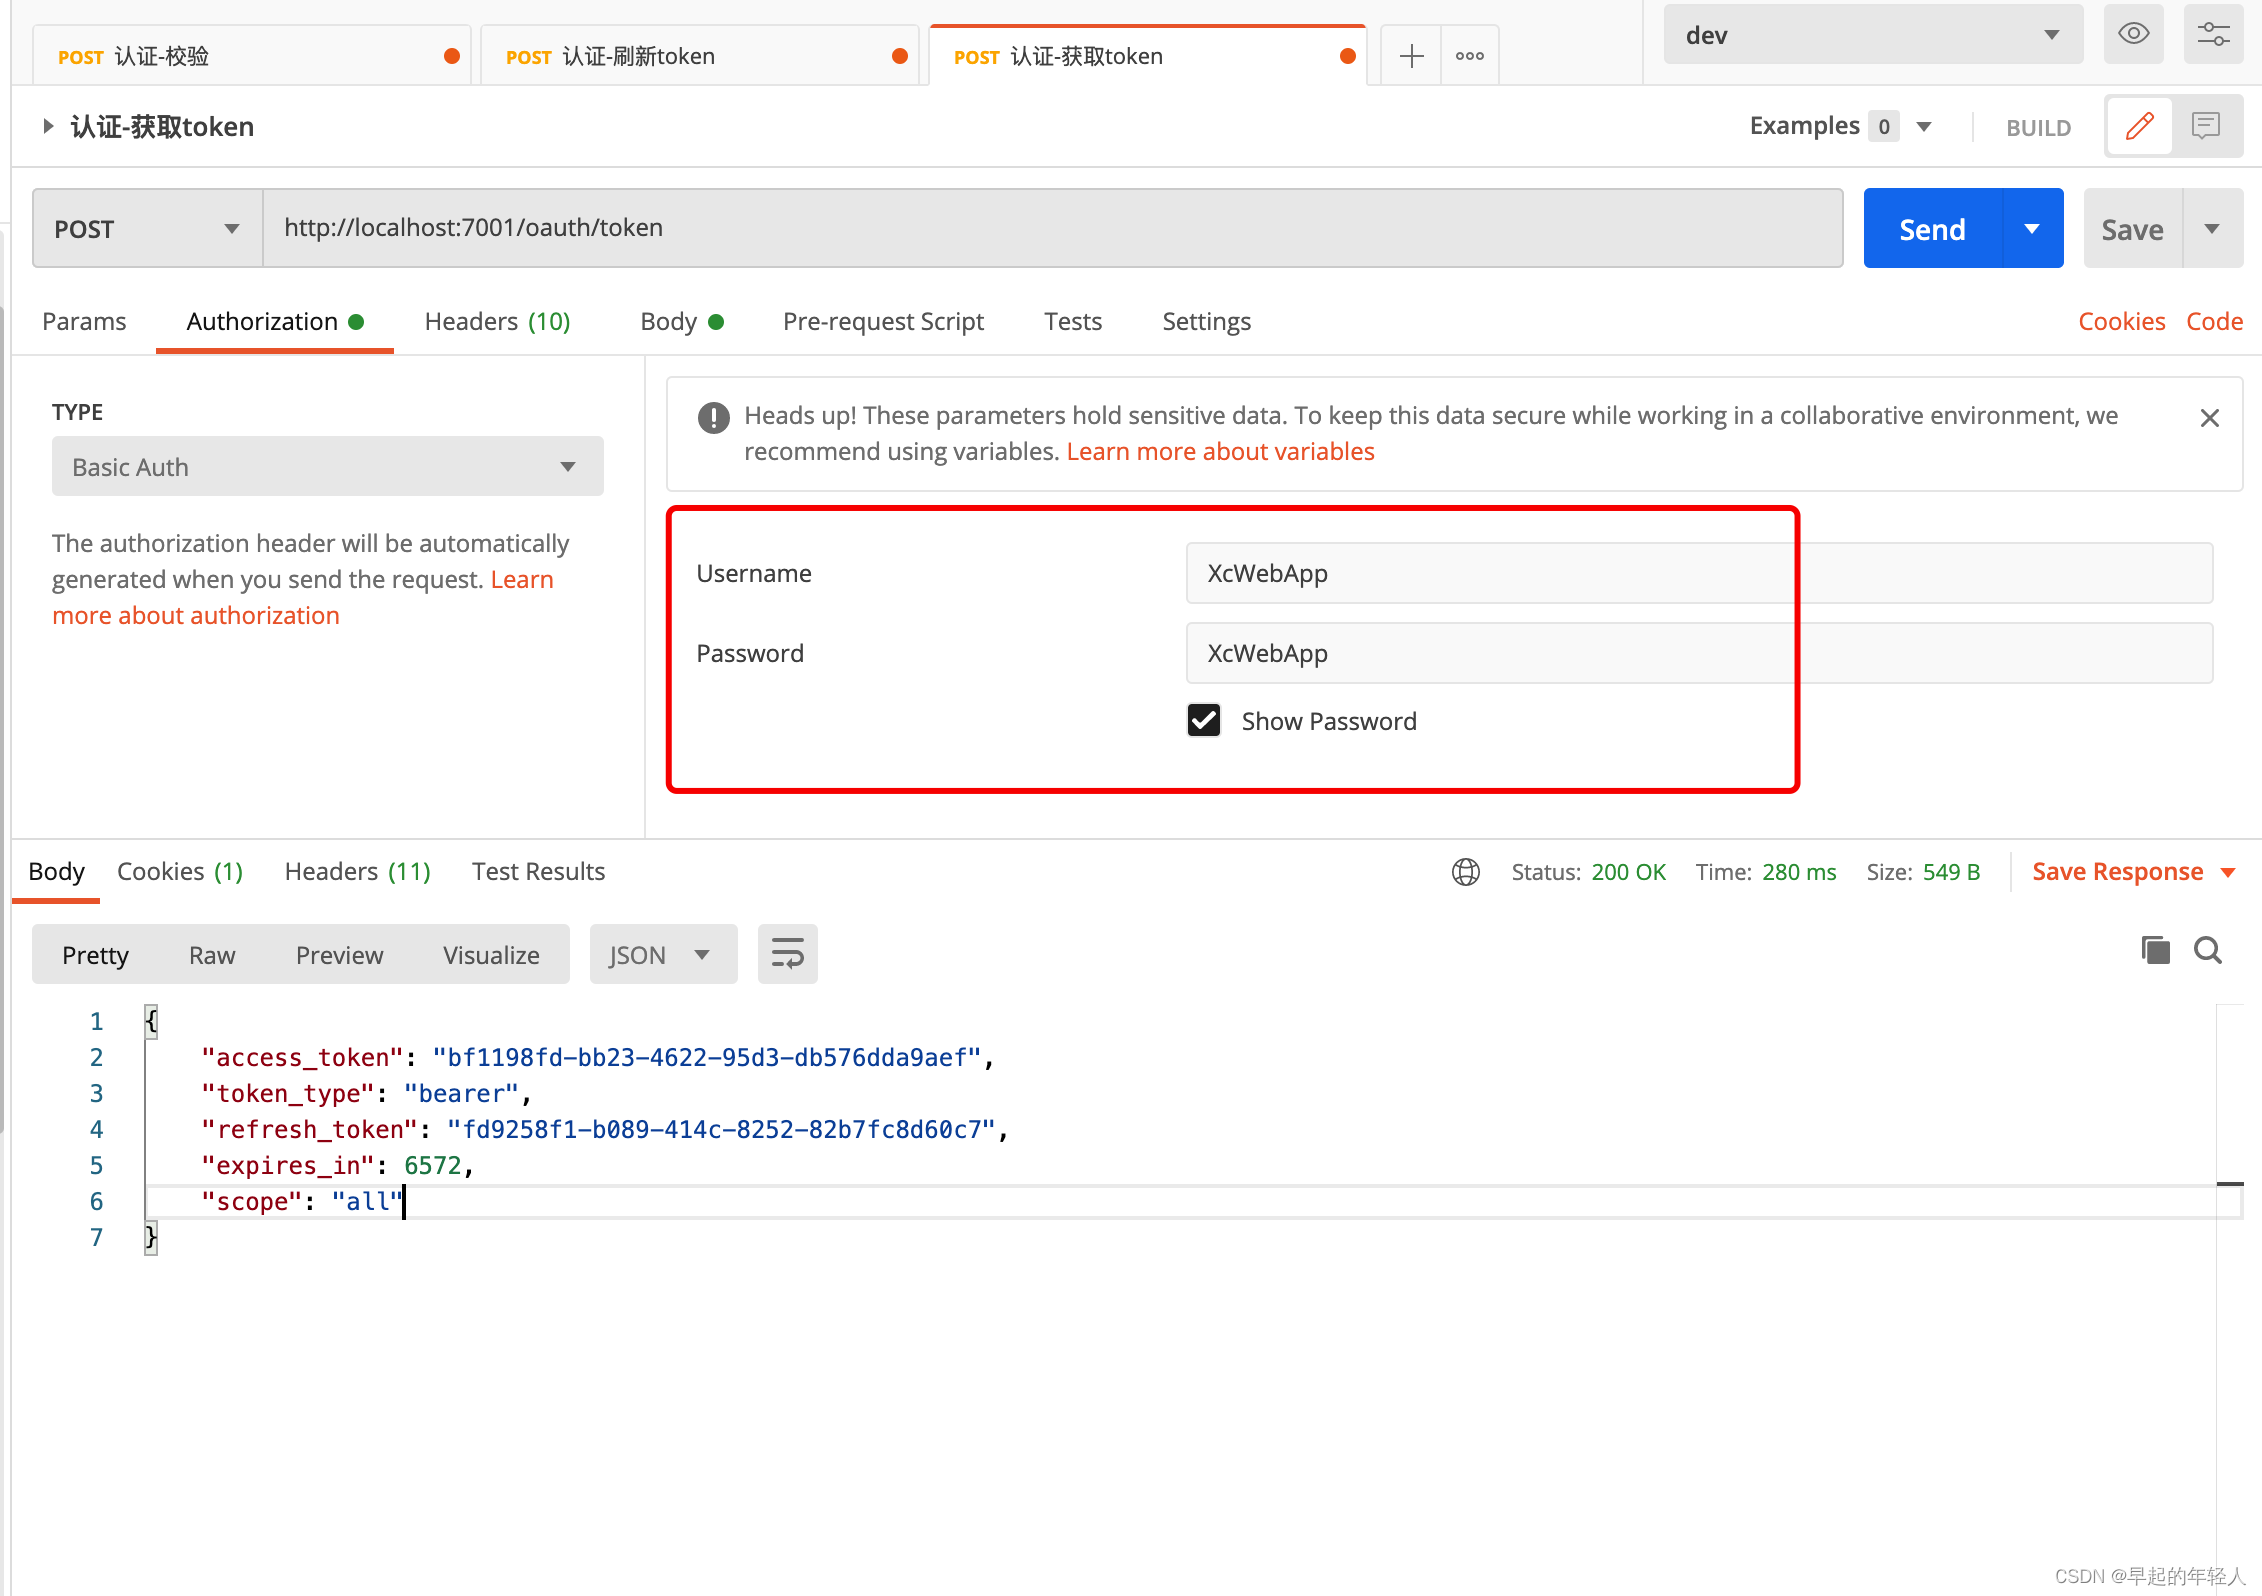Image resolution: width=2262 pixels, height=1596 pixels.
Task: Open the response Headers tab
Action: tap(356, 871)
